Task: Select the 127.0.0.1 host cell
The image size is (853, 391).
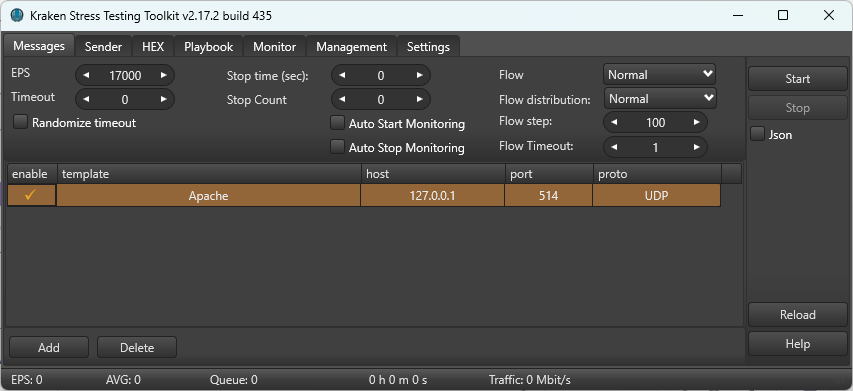Action: point(432,196)
